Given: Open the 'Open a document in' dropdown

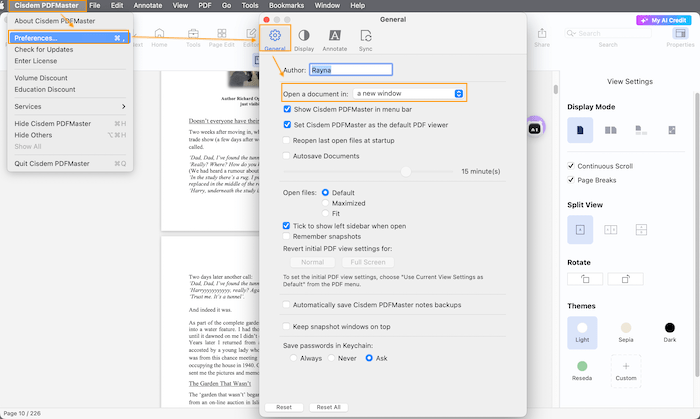Looking at the screenshot, I should click(408, 93).
